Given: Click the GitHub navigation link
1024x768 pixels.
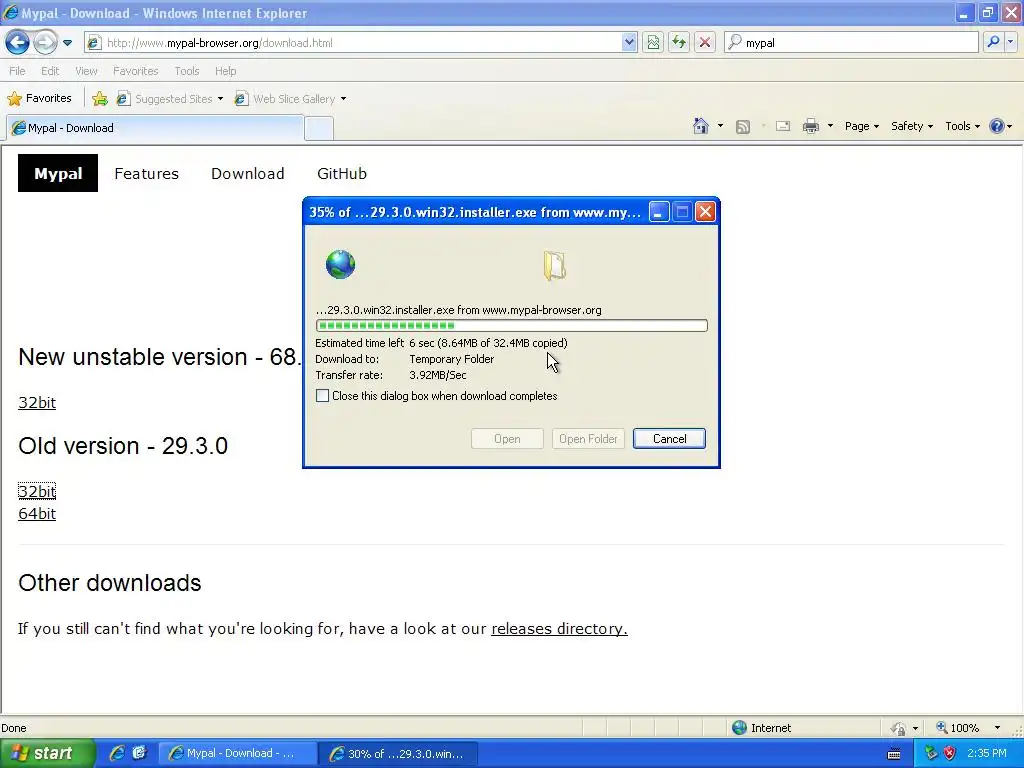Looking at the screenshot, I should tap(342, 174).
